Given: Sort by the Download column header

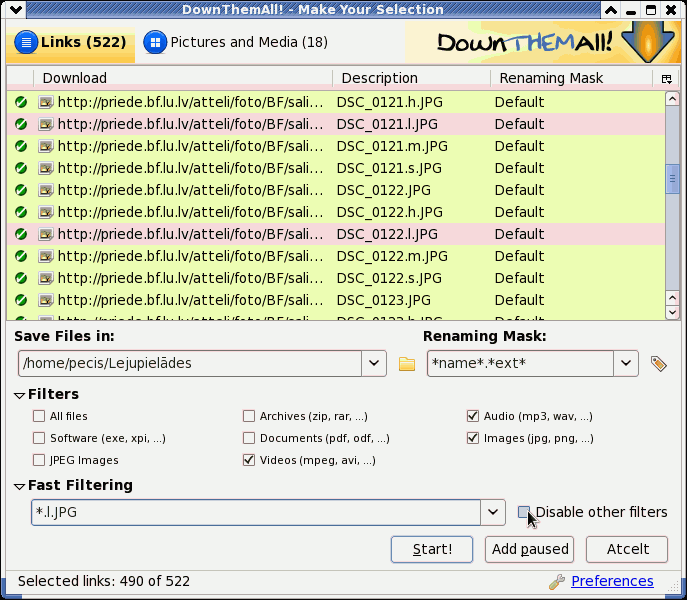Looking at the screenshot, I should tap(183, 78).
